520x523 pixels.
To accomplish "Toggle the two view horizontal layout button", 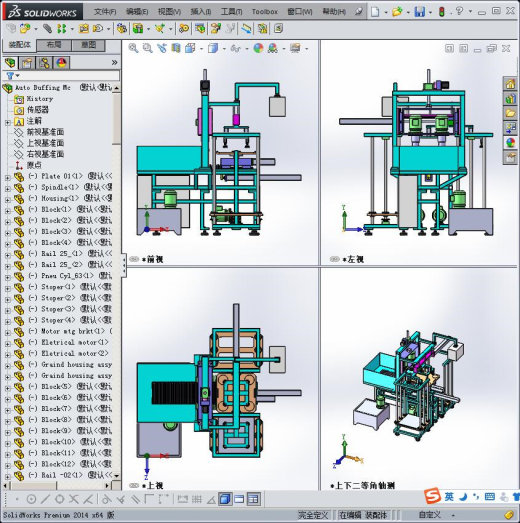I will [x=239, y=499].
